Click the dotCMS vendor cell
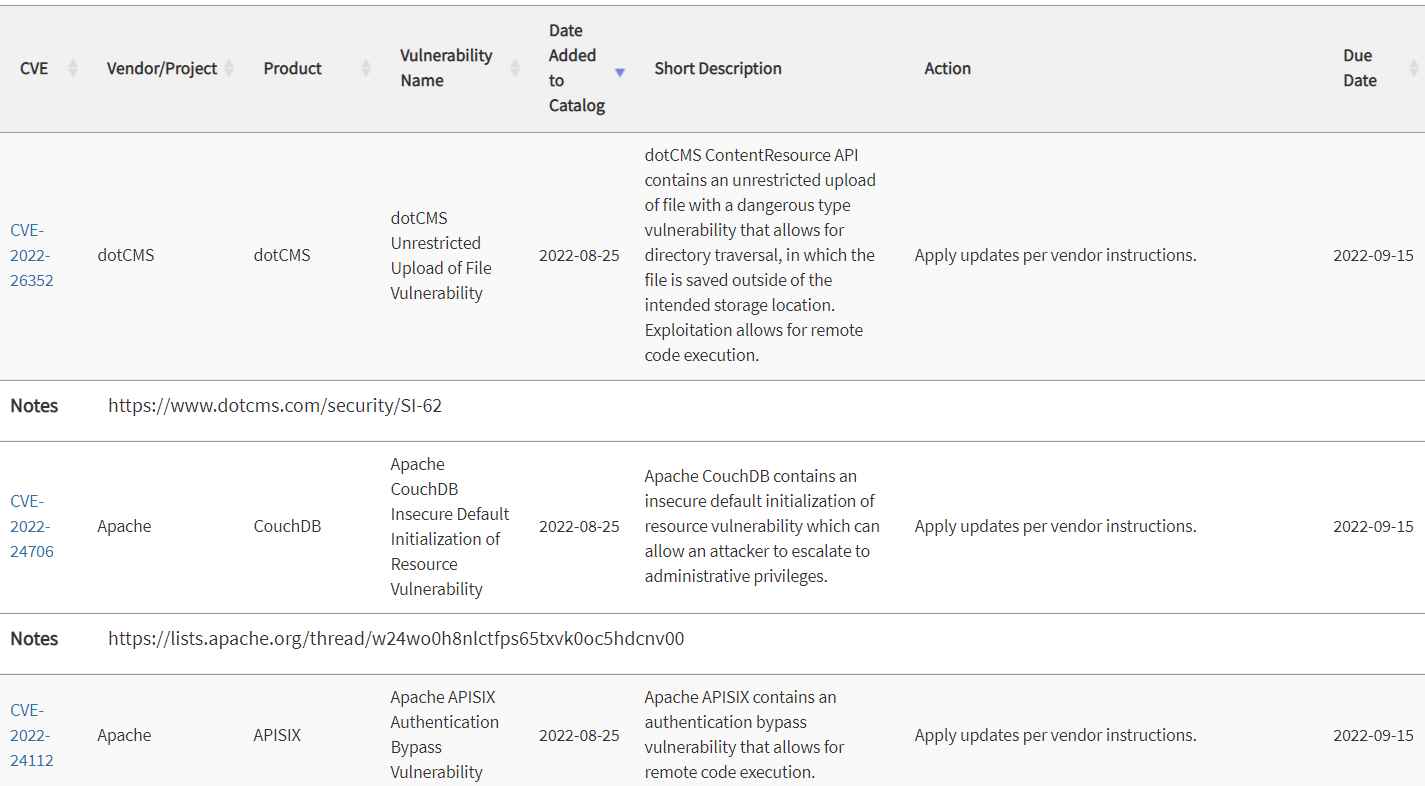The height and width of the screenshot is (786, 1425). point(126,255)
